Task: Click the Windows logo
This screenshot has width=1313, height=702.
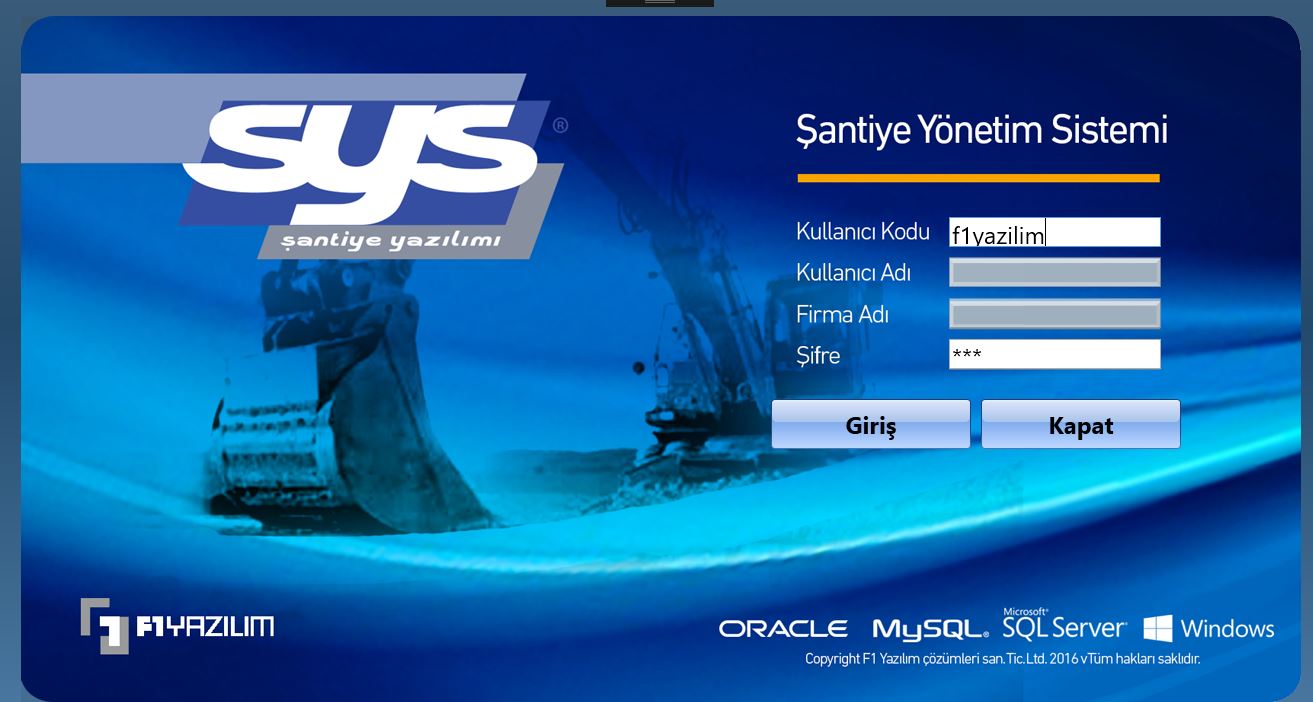Action: tap(1209, 628)
